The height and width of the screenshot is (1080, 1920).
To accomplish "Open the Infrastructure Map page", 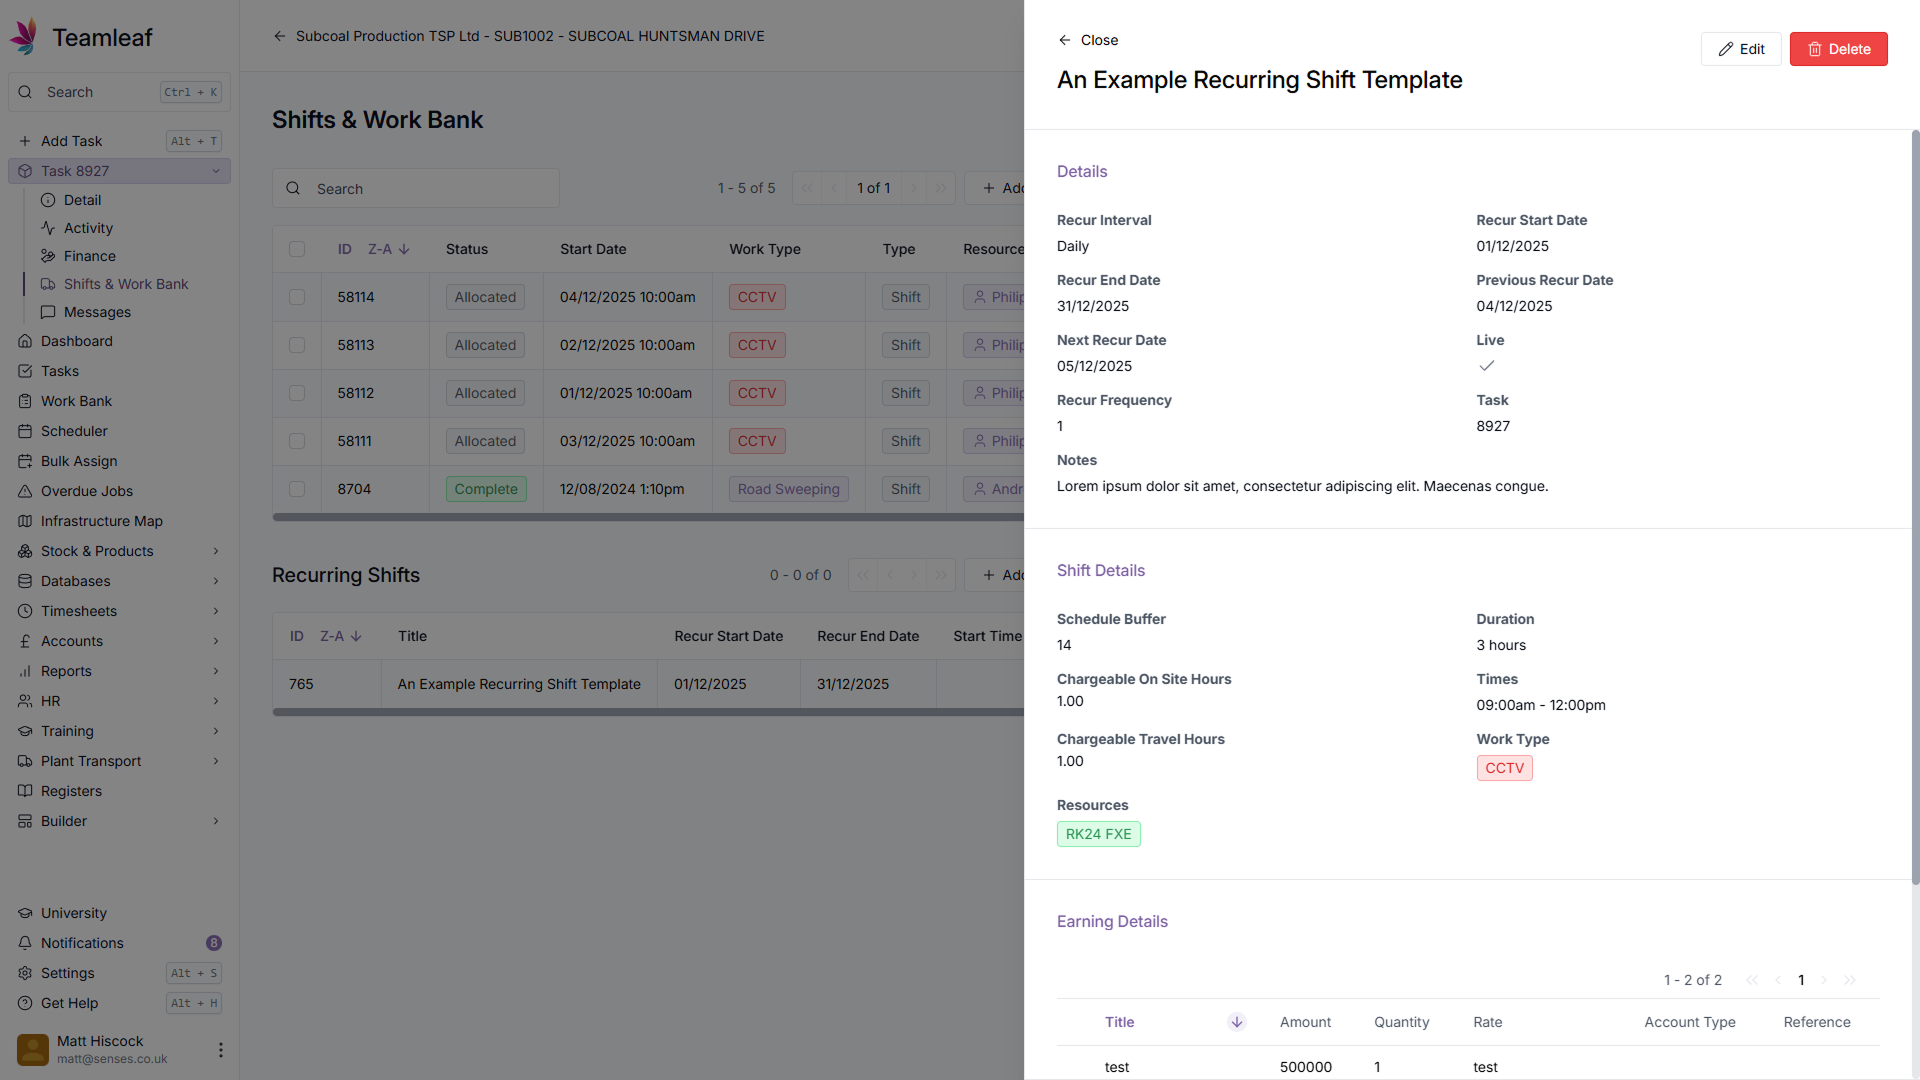I will pyautogui.click(x=101, y=521).
